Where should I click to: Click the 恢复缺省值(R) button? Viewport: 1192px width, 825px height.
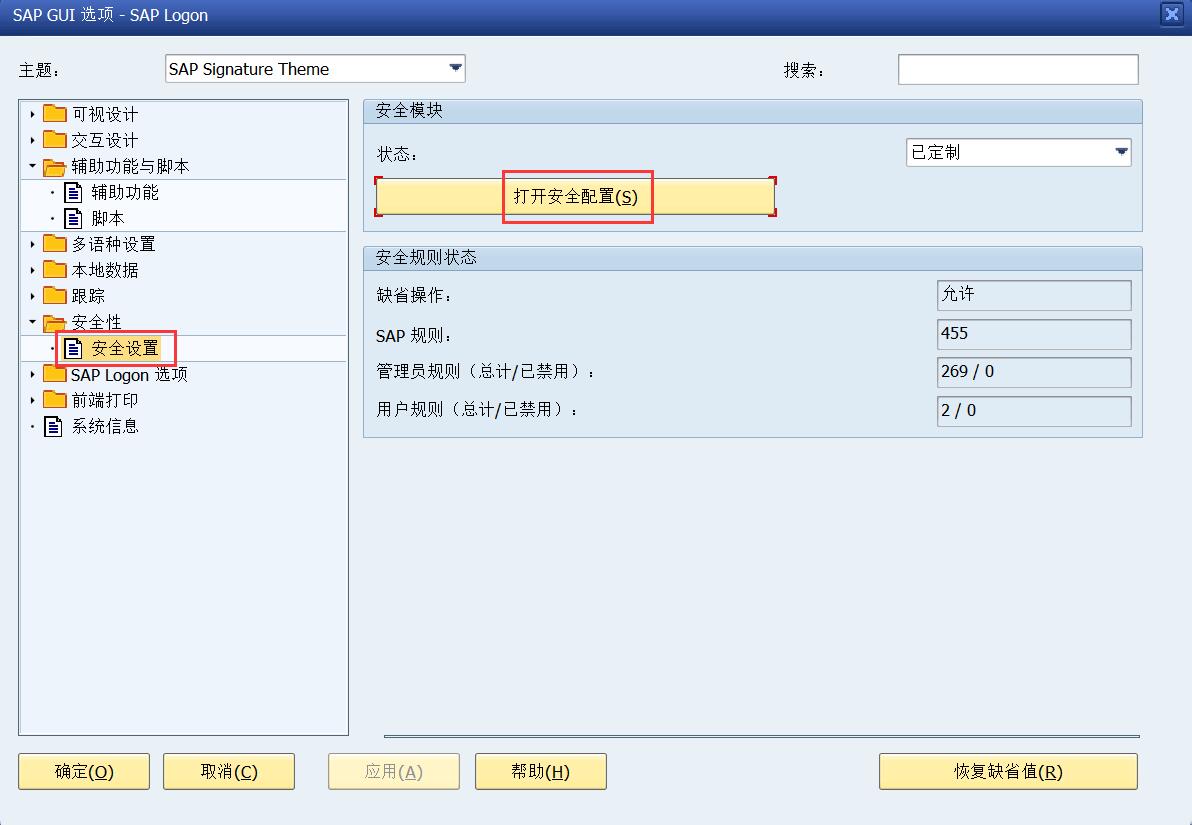(1008, 771)
